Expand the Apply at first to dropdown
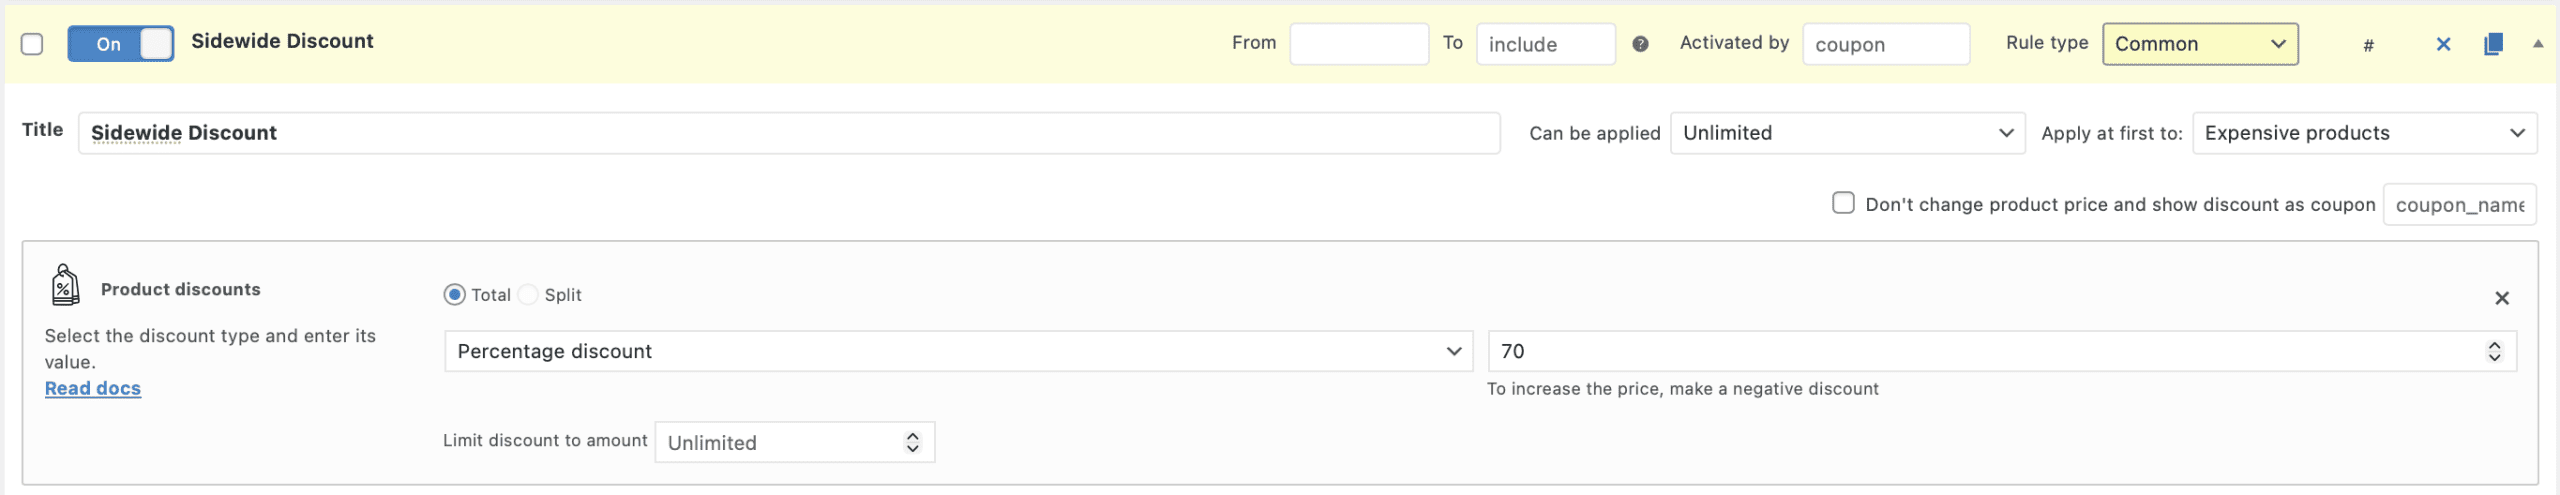2560x495 pixels. 2364,133
